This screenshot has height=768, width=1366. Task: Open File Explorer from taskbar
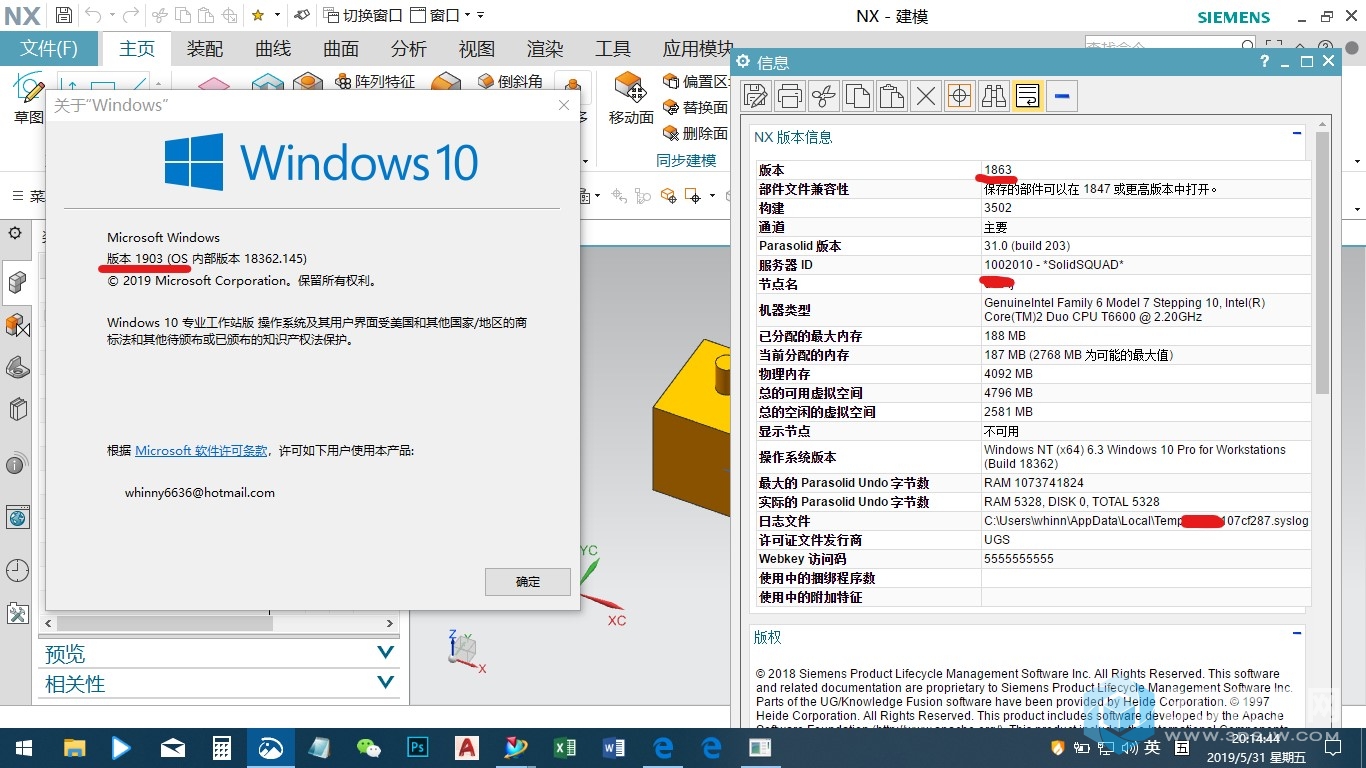pos(74,748)
